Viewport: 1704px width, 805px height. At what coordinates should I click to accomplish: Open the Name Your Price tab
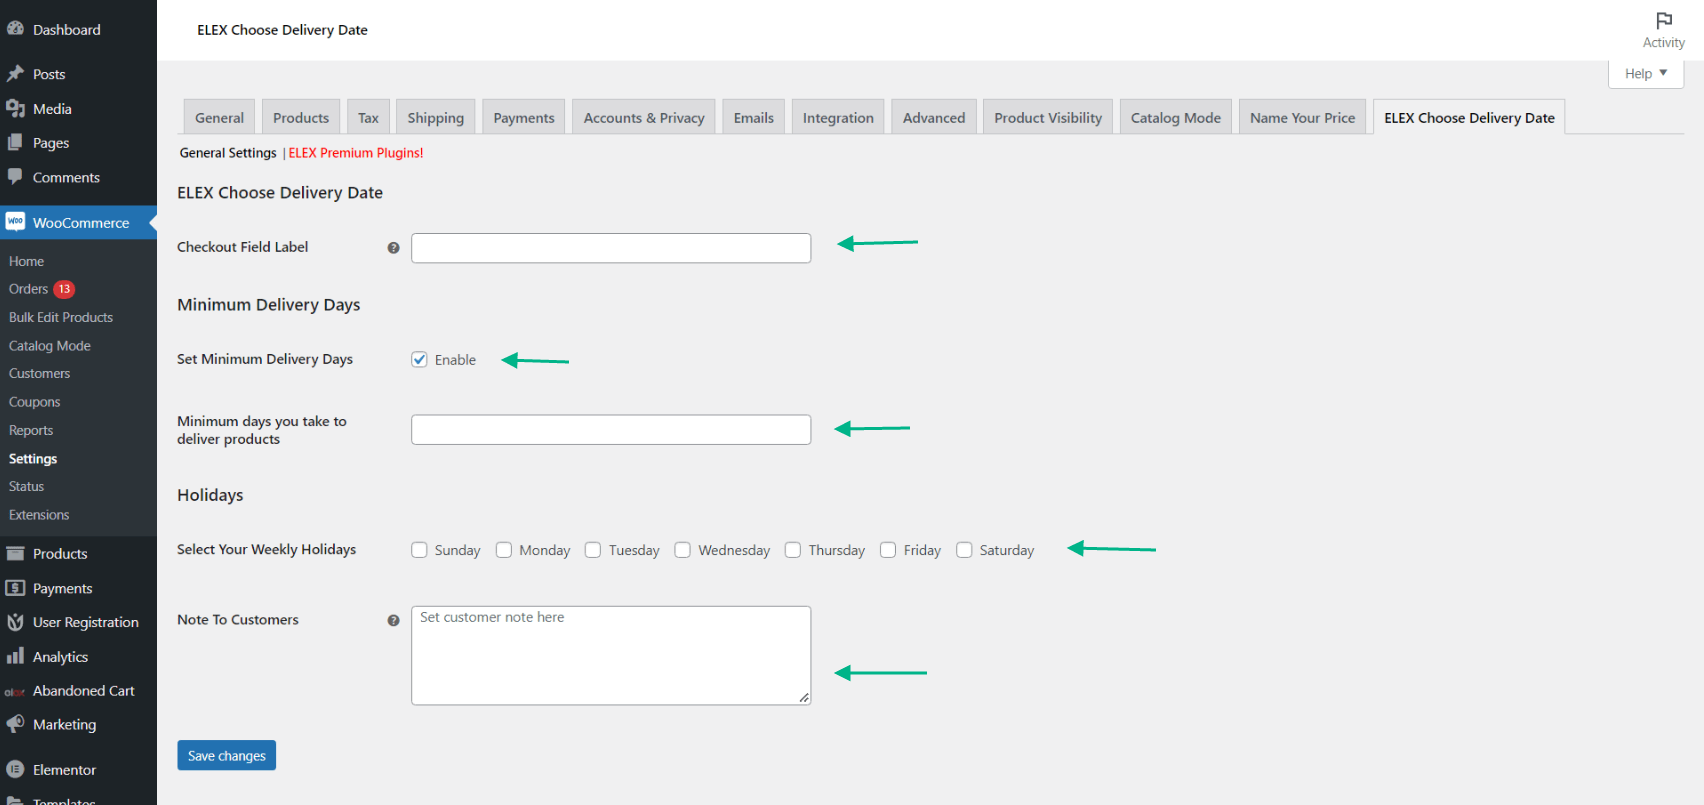[1302, 117]
